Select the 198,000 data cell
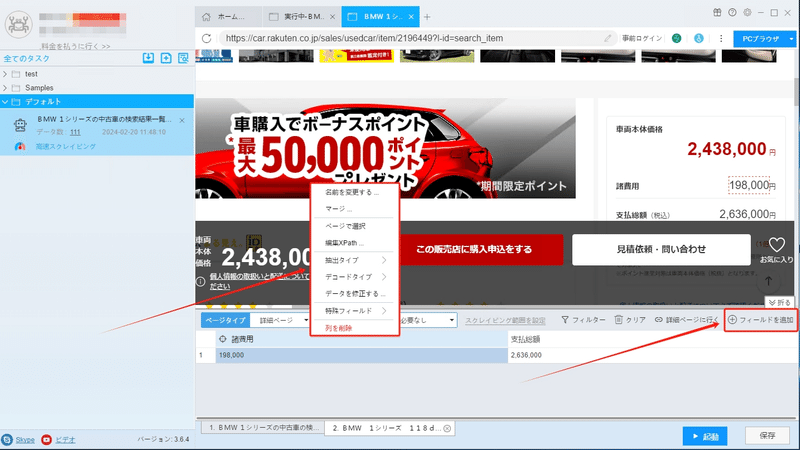This screenshot has width=800, height=450. point(362,355)
